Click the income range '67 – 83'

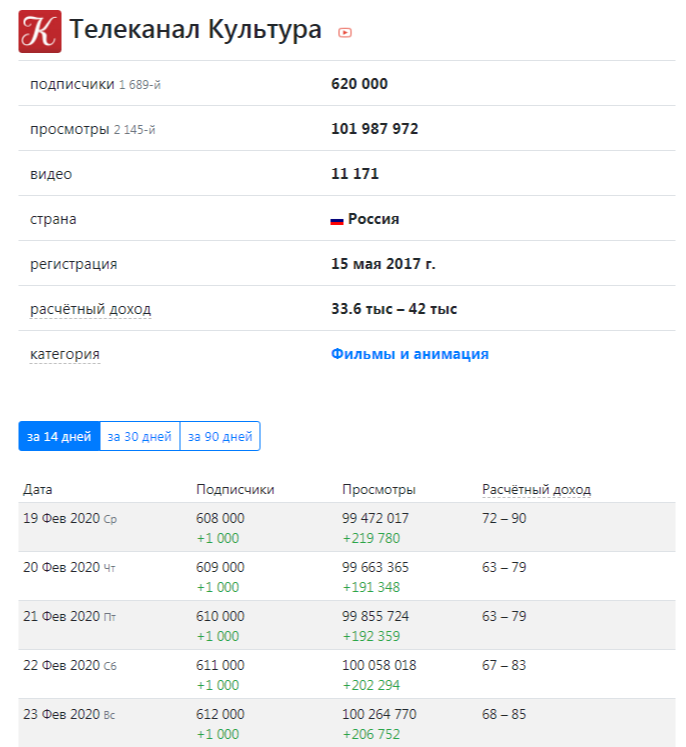point(504,665)
